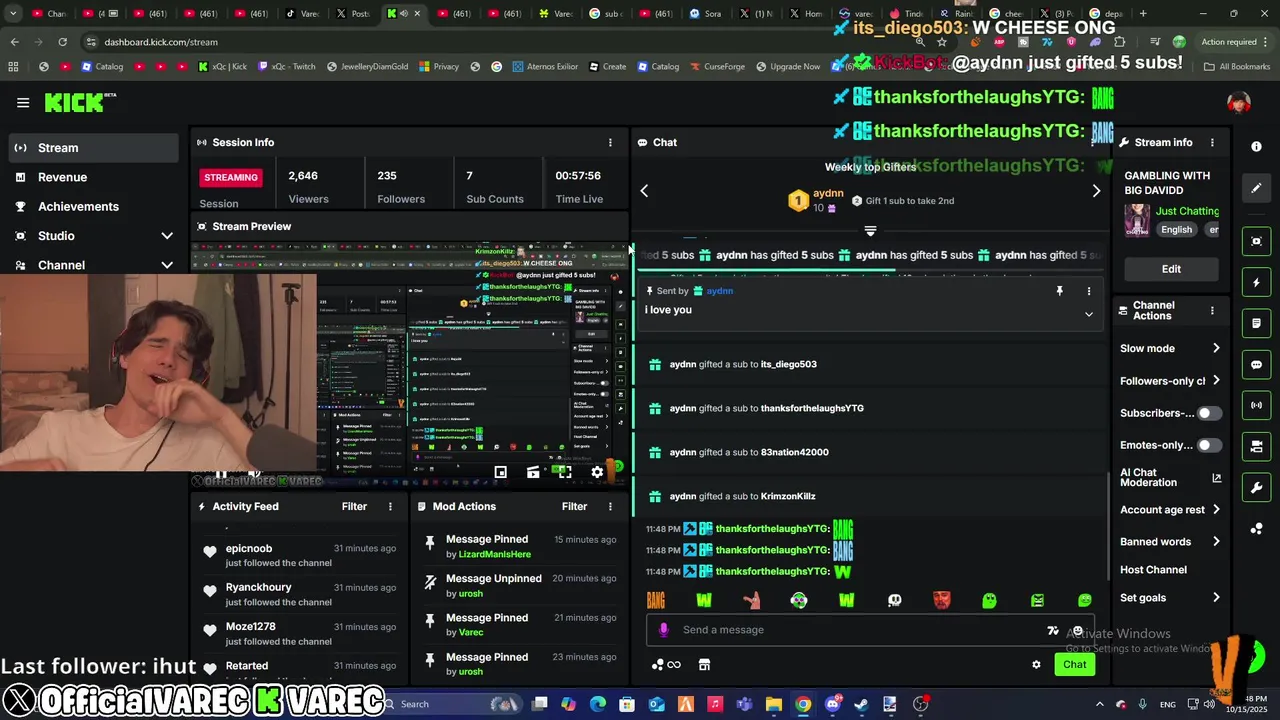Go to previous top gifters slide
Image resolution: width=1280 pixels, height=720 pixels.
644,190
